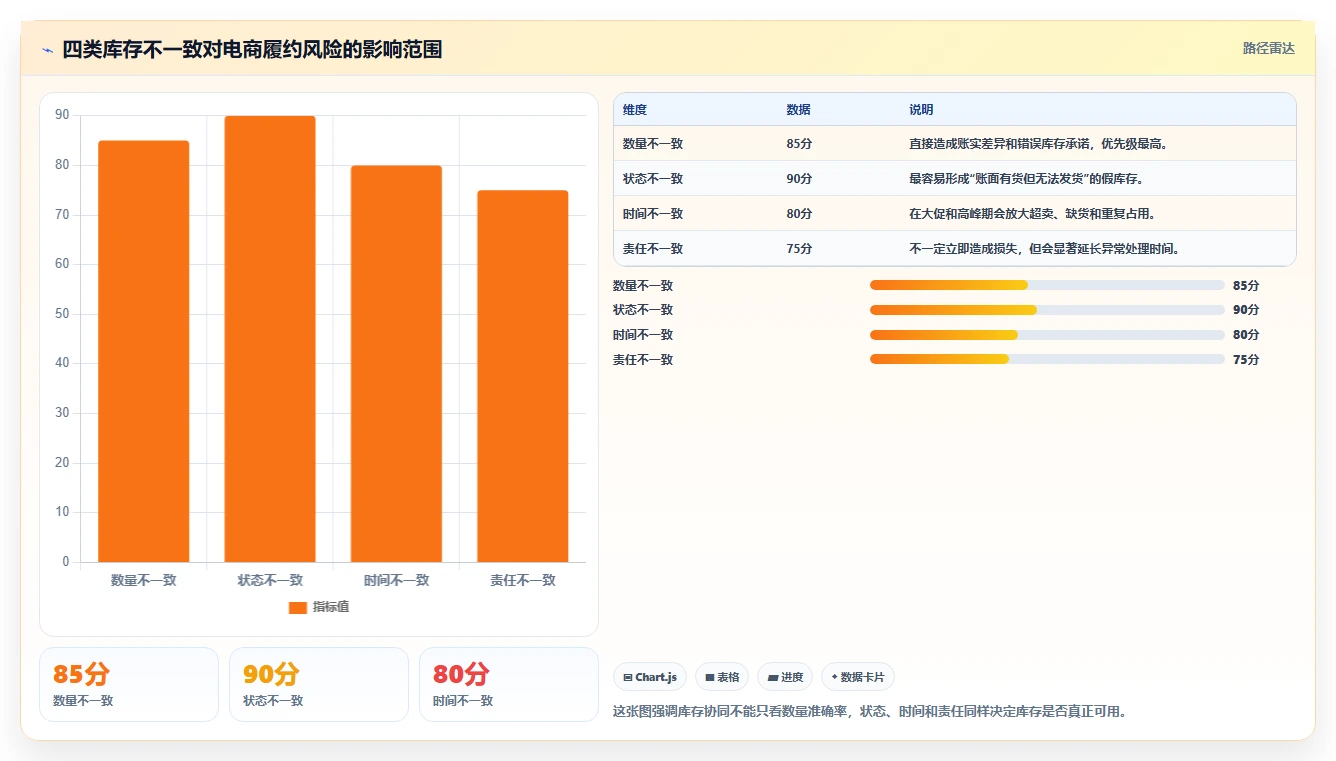Click the description '最容易形成账面有货但无法发货'

[1026, 178]
